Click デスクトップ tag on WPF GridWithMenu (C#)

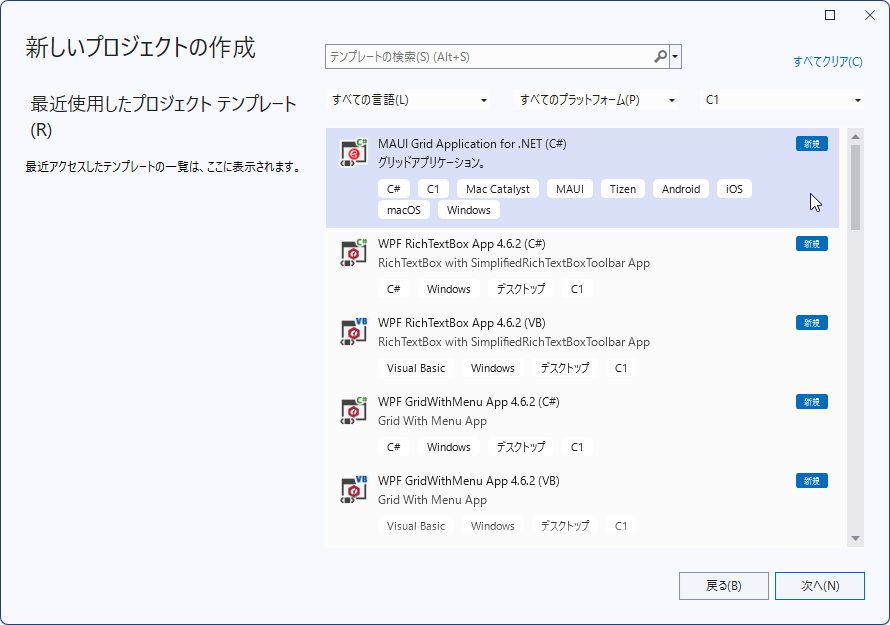pyautogui.click(x=521, y=447)
